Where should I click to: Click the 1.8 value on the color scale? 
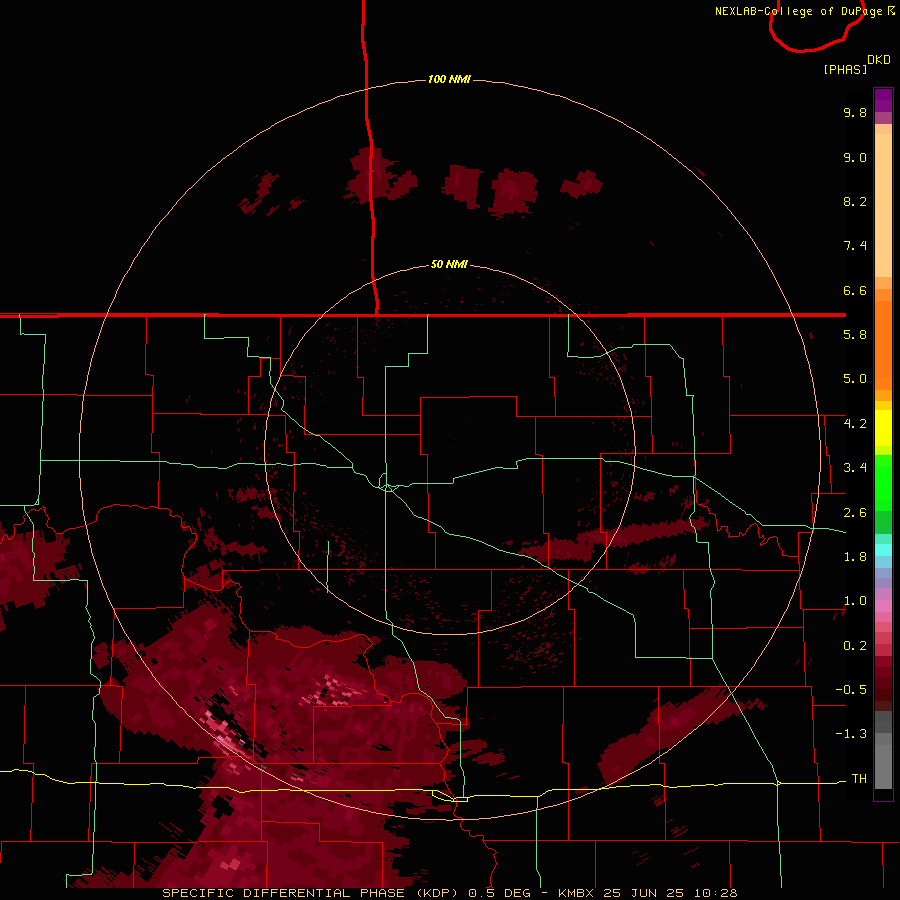coord(855,557)
